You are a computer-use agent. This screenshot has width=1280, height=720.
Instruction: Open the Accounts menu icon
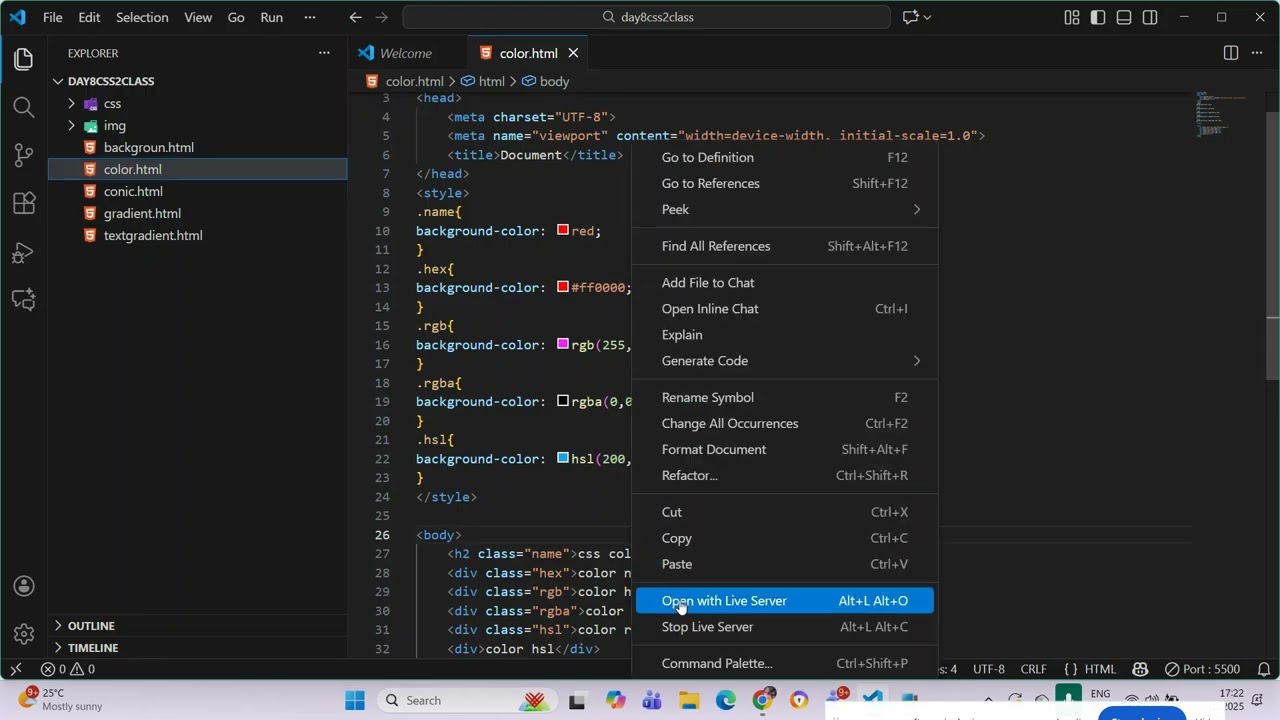click(24, 586)
